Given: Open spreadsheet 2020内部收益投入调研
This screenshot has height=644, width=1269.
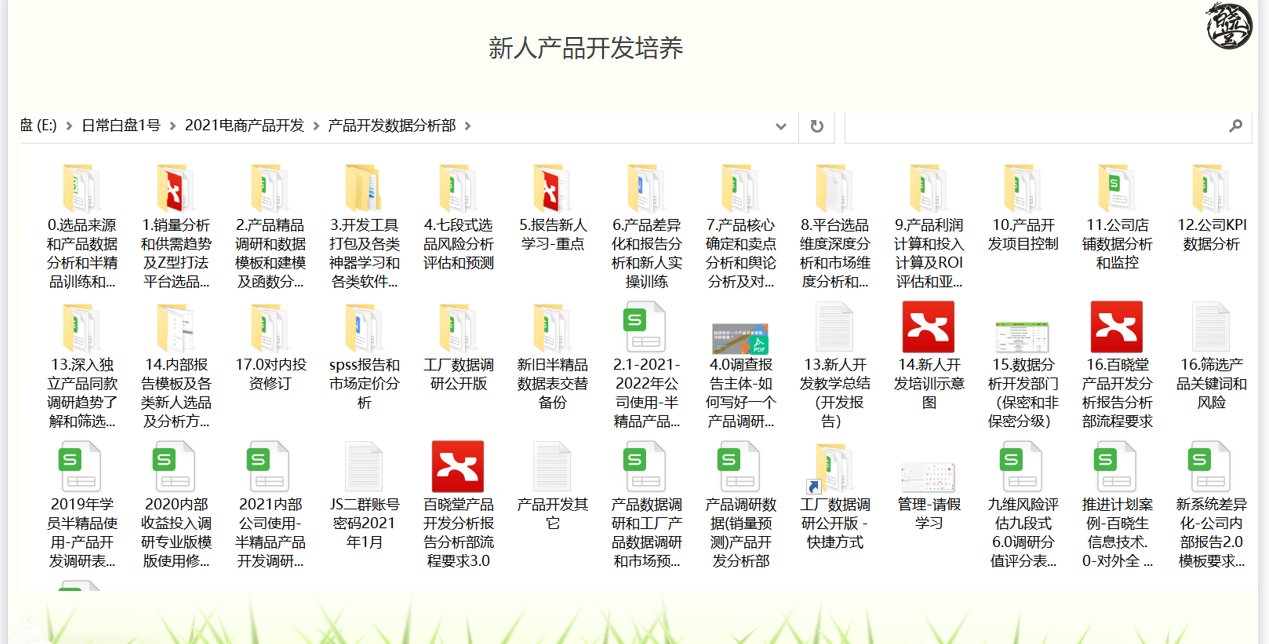Looking at the screenshot, I should click(175, 505).
